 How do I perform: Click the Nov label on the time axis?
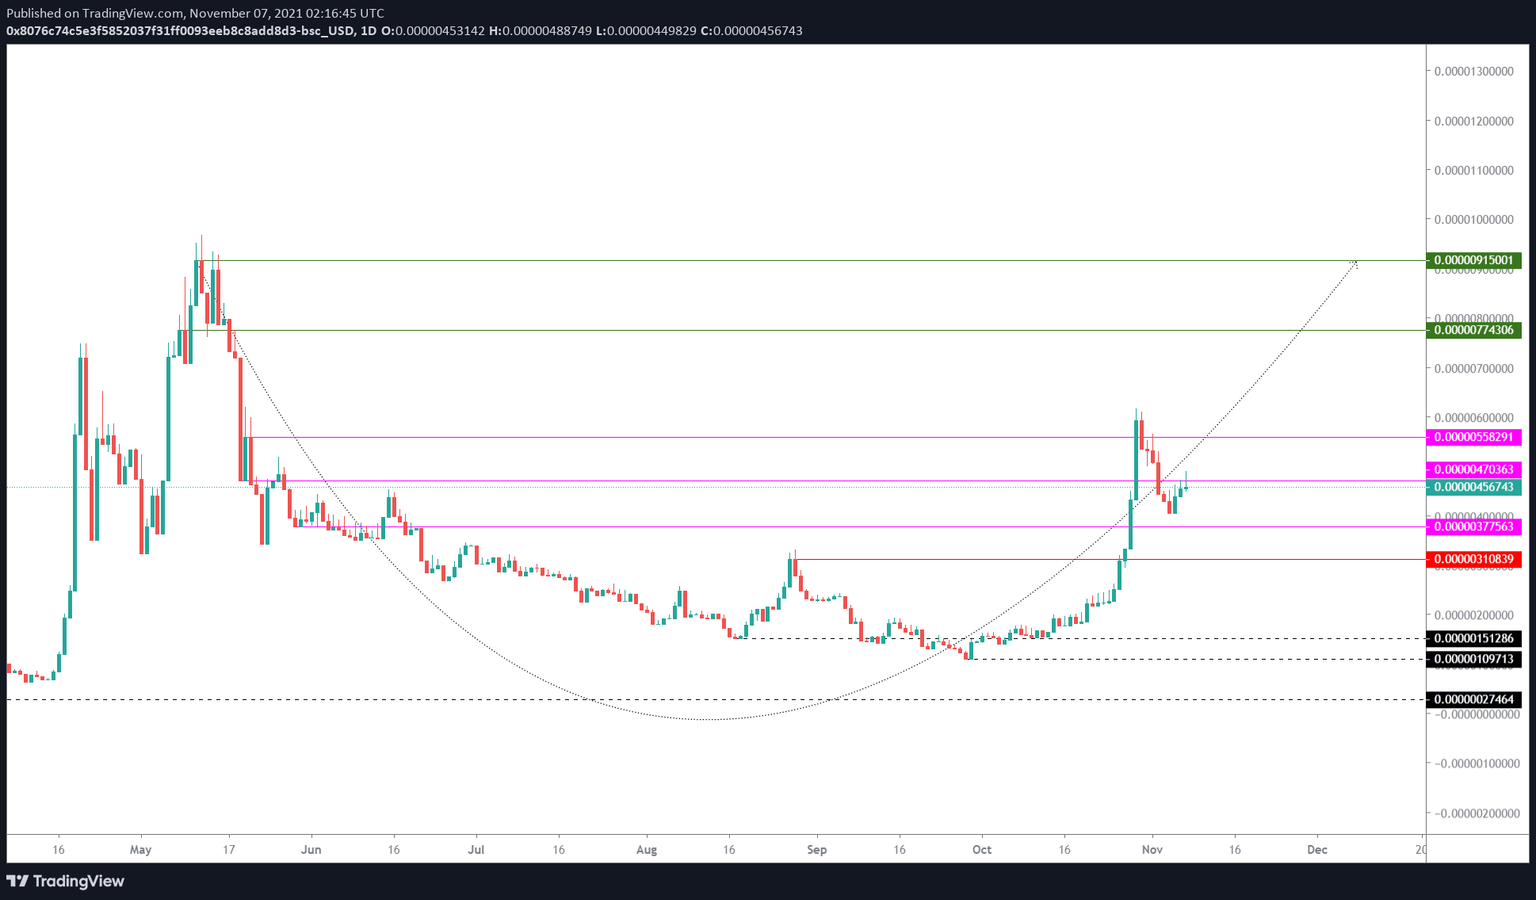(x=1152, y=850)
